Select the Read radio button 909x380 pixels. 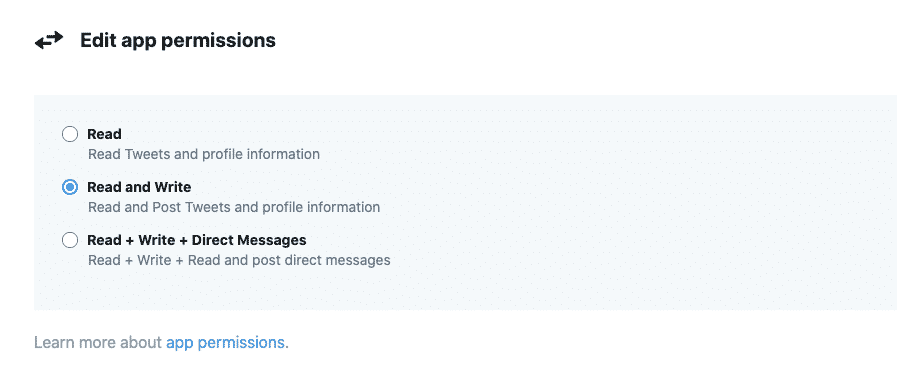click(70, 135)
